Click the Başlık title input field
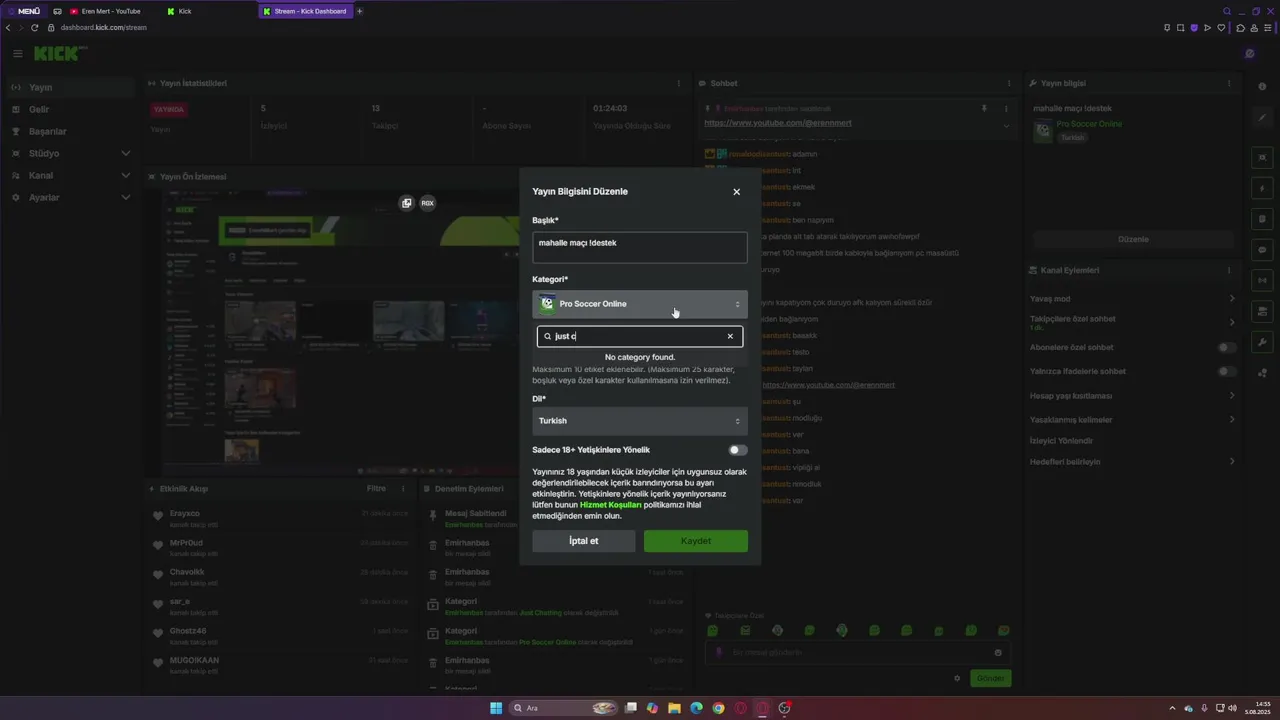 coord(639,247)
